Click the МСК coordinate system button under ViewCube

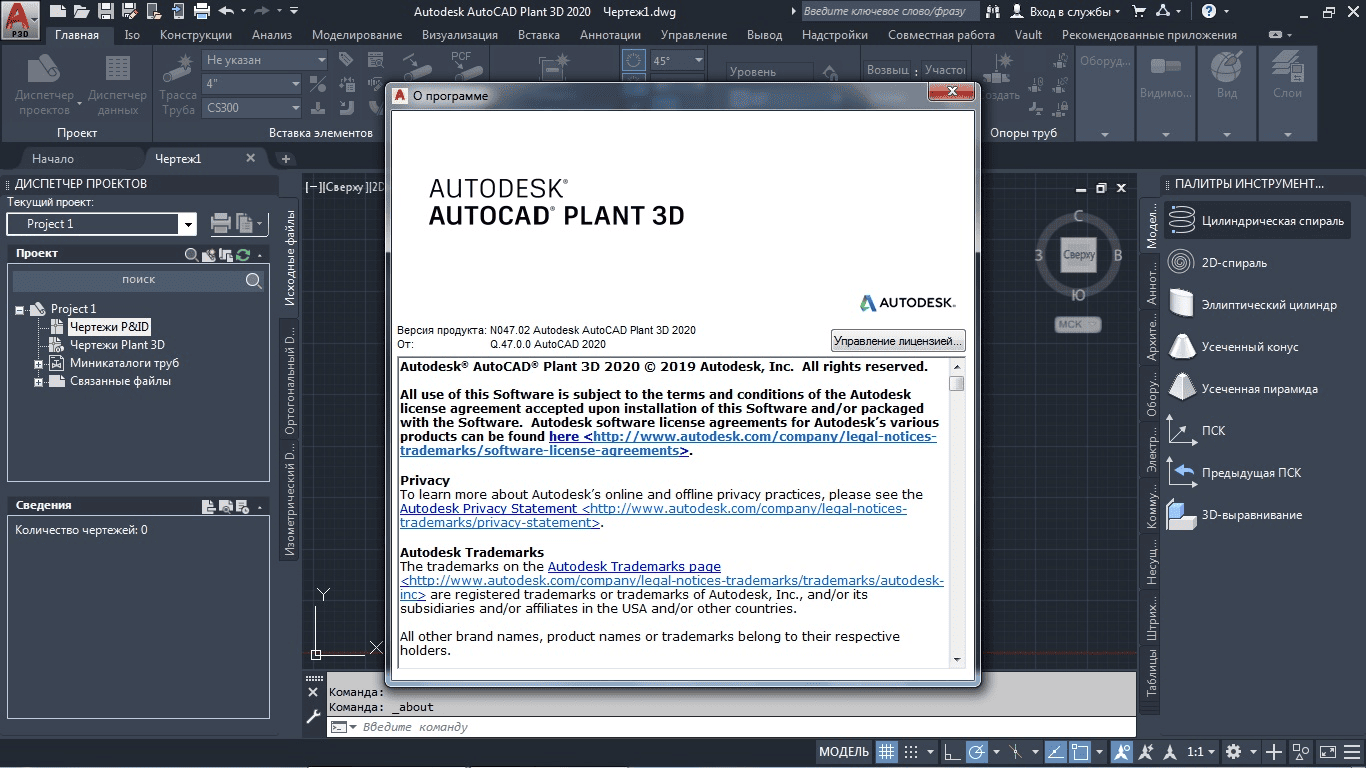click(1078, 324)
